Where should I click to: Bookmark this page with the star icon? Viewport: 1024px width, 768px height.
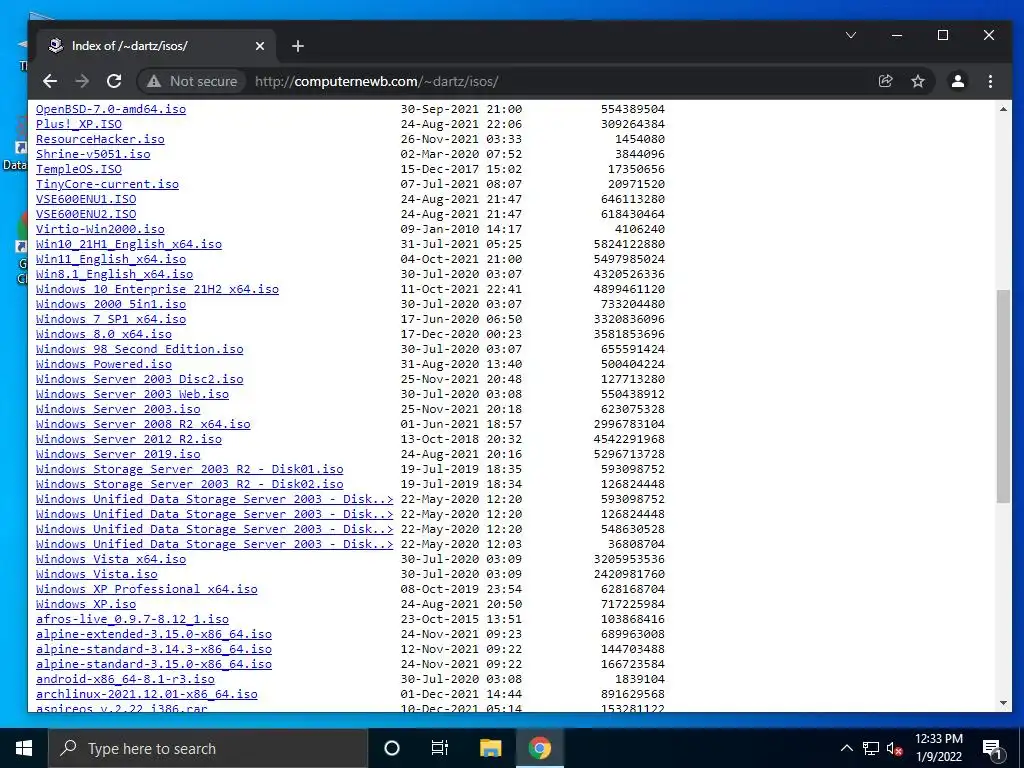click(x=918, y=81)
